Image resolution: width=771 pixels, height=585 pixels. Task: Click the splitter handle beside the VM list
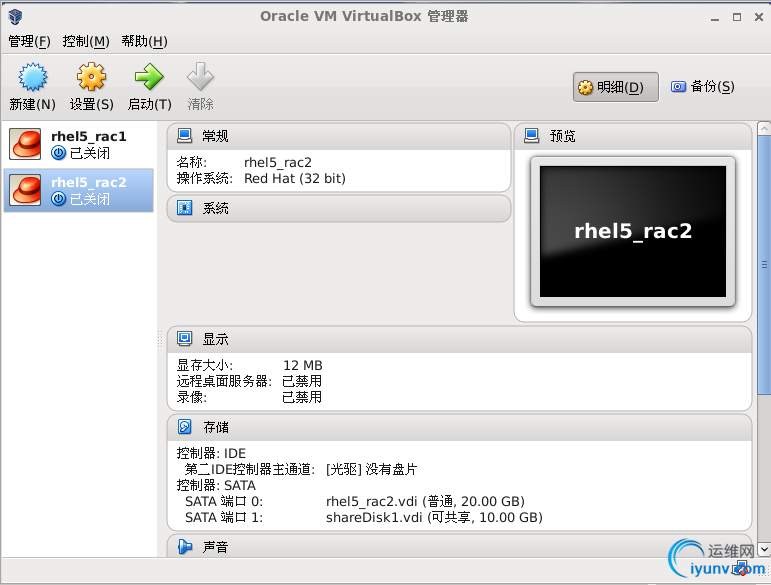point(160,339)
